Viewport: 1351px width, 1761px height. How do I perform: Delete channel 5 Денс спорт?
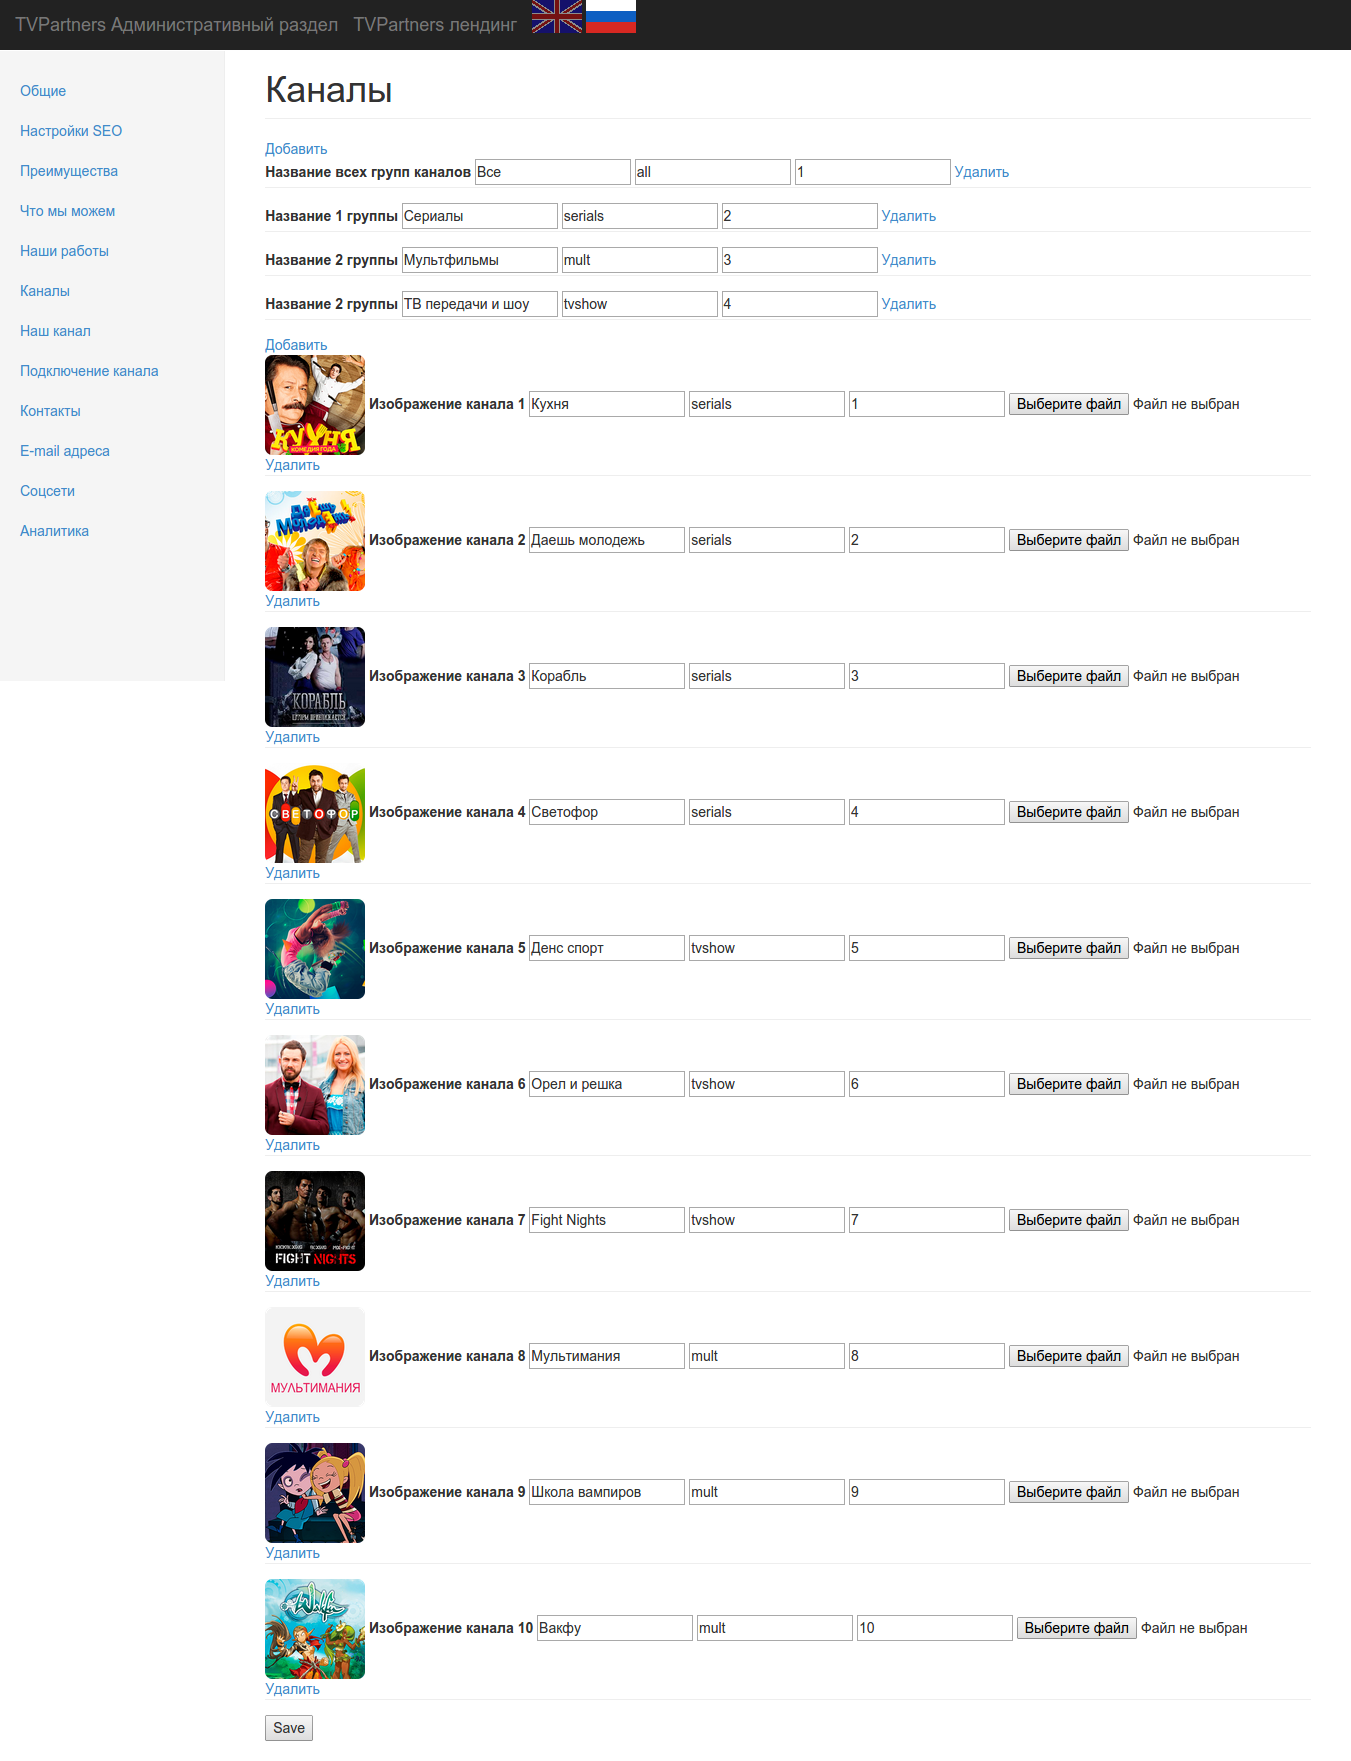coord(292,1009)
